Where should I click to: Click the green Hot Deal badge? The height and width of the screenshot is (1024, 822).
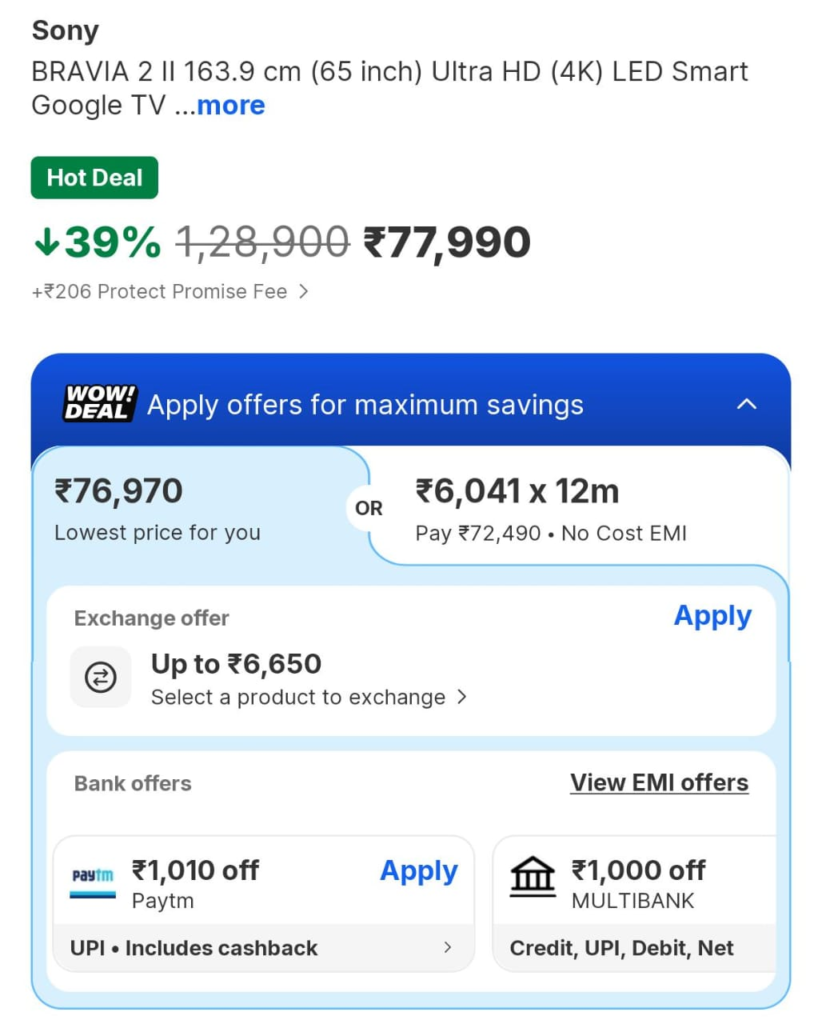95,178
